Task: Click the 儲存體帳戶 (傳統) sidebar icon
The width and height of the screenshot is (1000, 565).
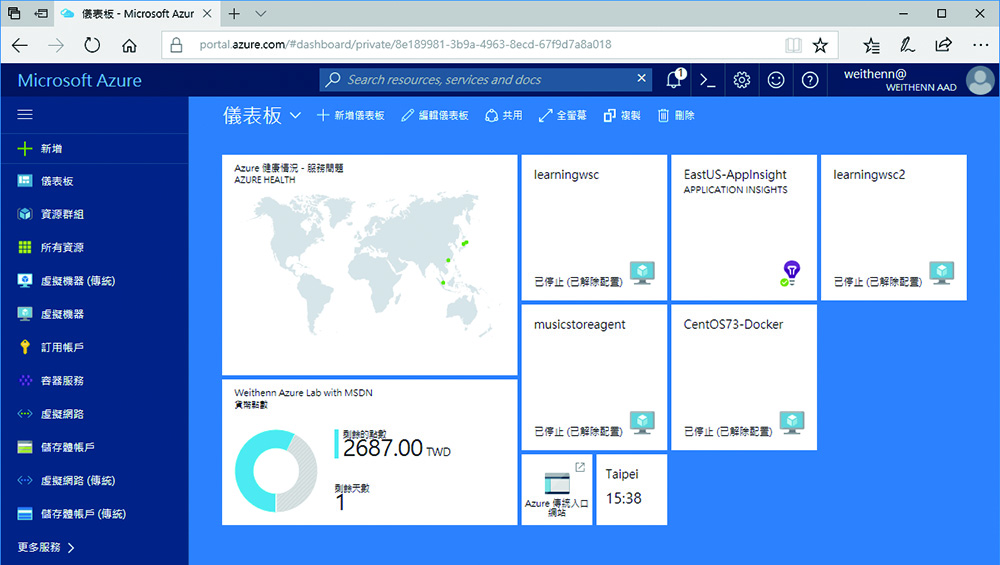Action: (25, 513)
